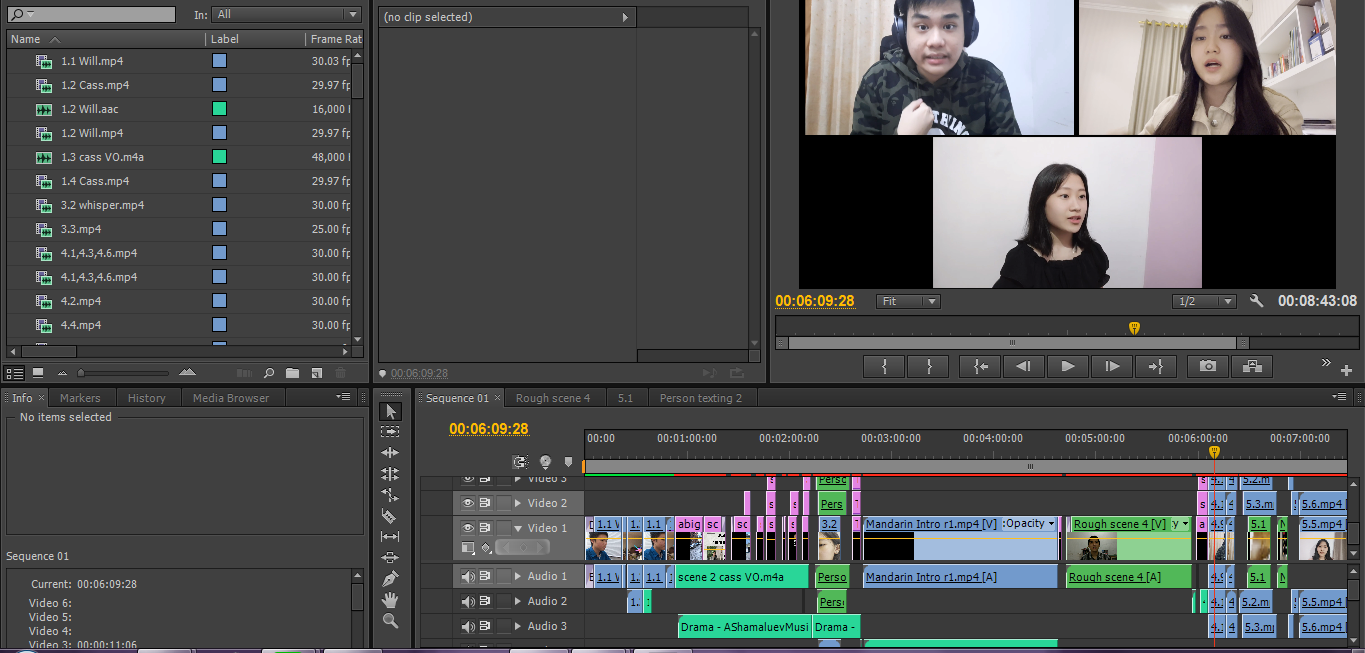Hide Video 2 track with eye icon
This screenshot has width=1365, height=653.
click(467, 503)
